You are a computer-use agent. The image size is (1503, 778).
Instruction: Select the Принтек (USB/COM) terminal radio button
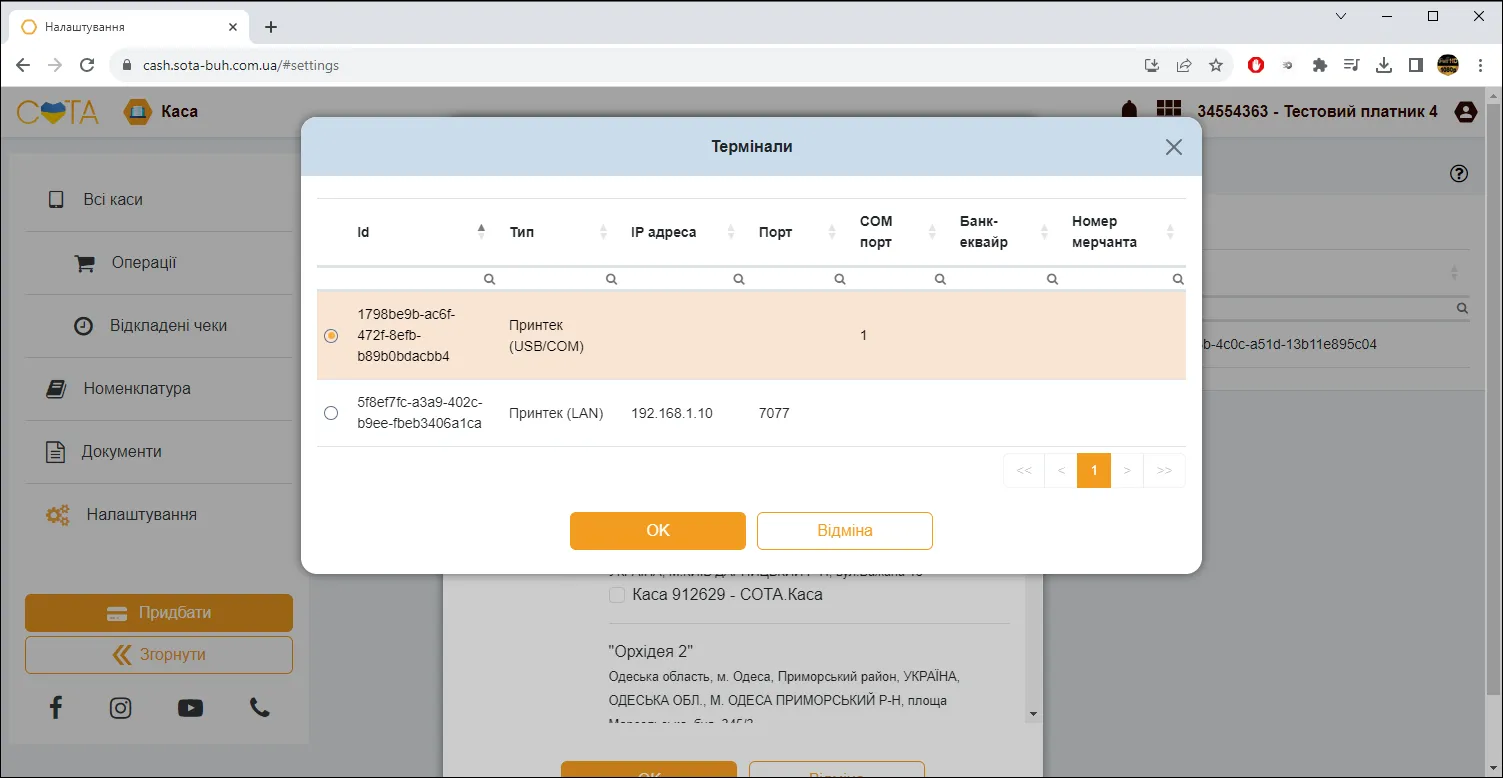[x=331, y=336]
